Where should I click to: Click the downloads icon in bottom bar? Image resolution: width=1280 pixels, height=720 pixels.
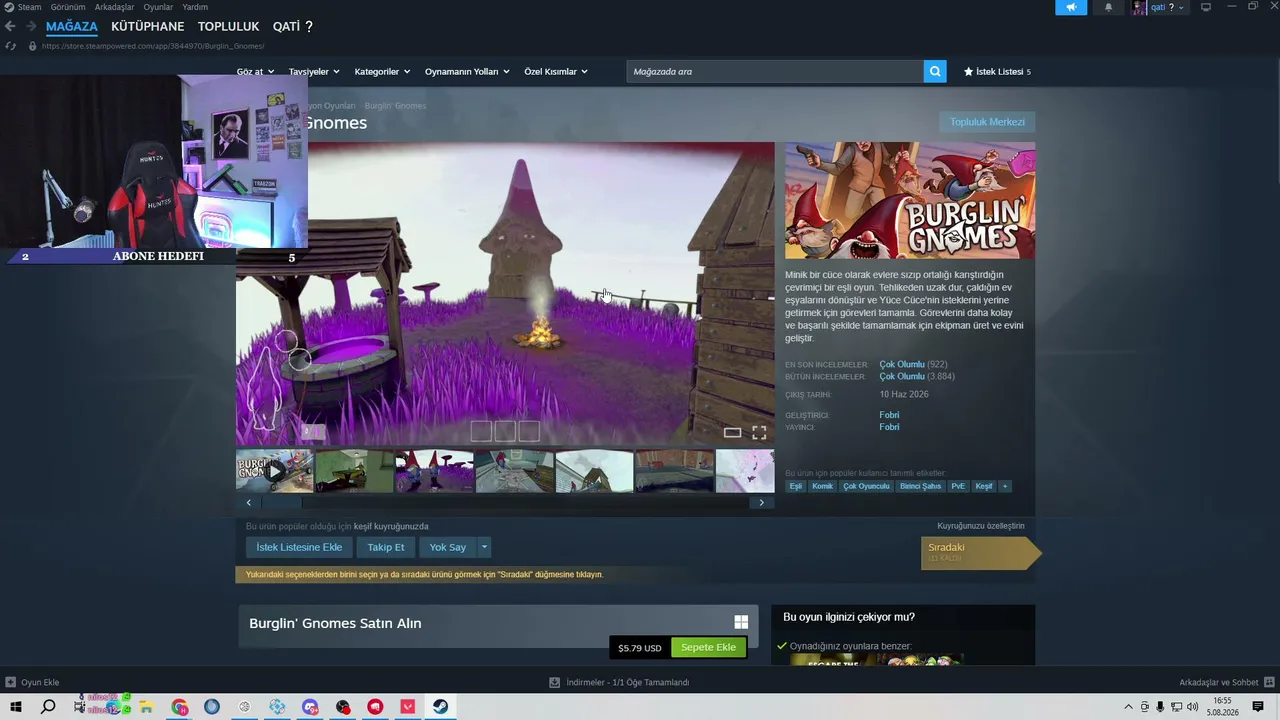click(x=554, y=682)
